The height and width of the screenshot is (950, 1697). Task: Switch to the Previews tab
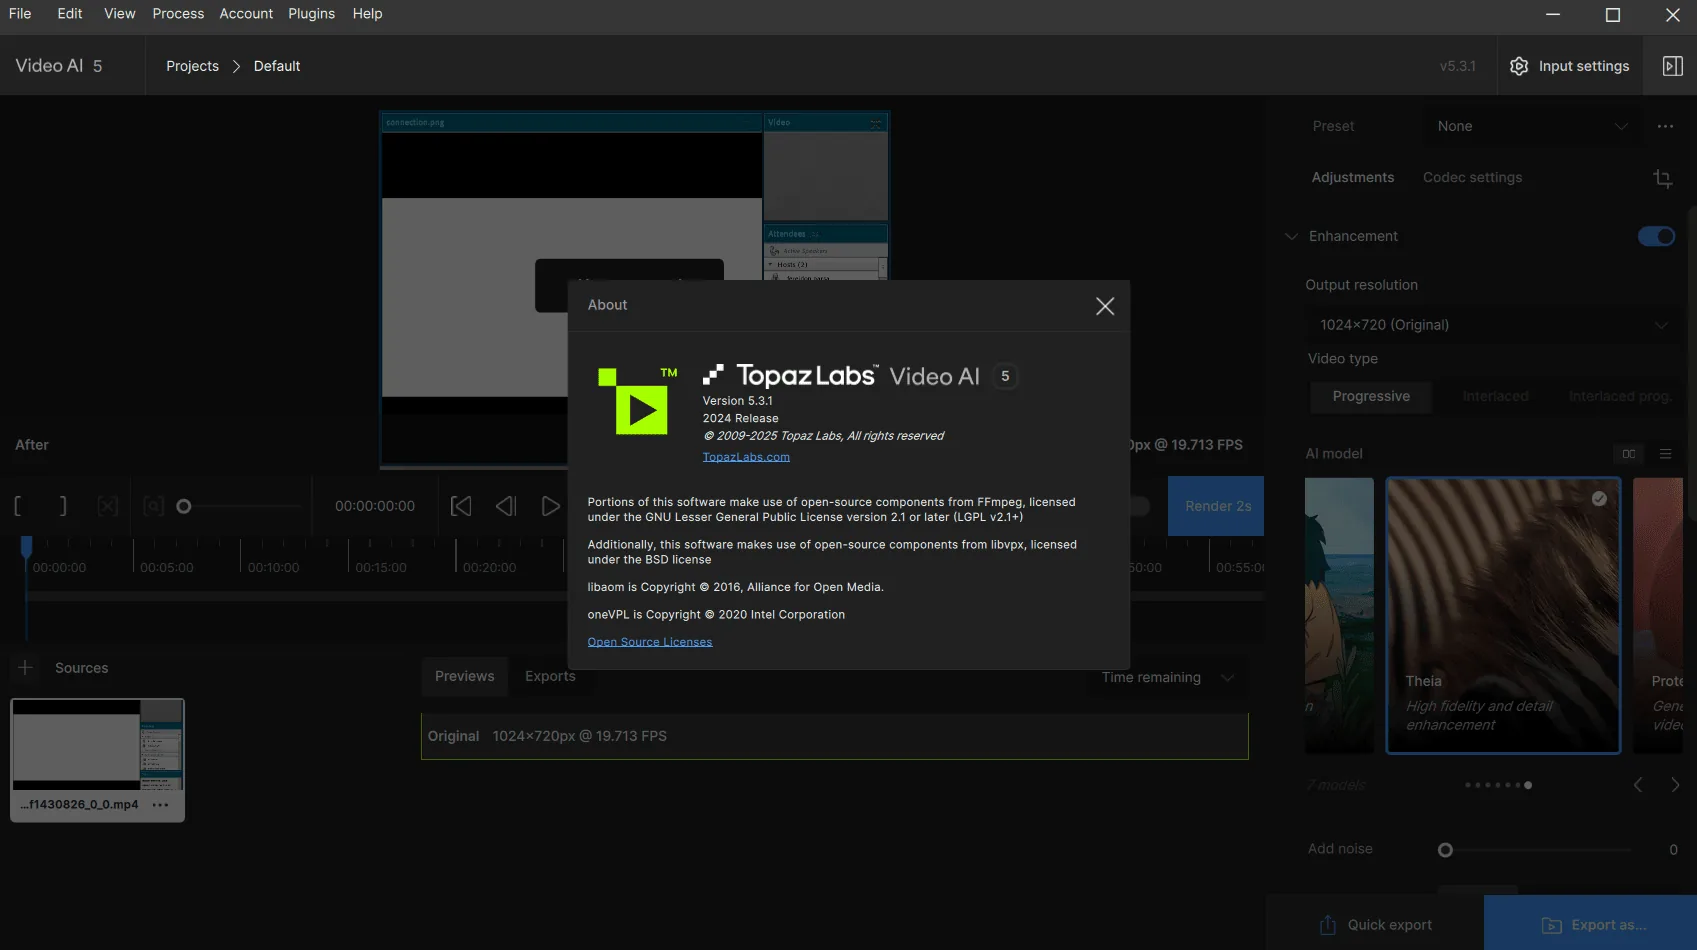tap(465, 677)
